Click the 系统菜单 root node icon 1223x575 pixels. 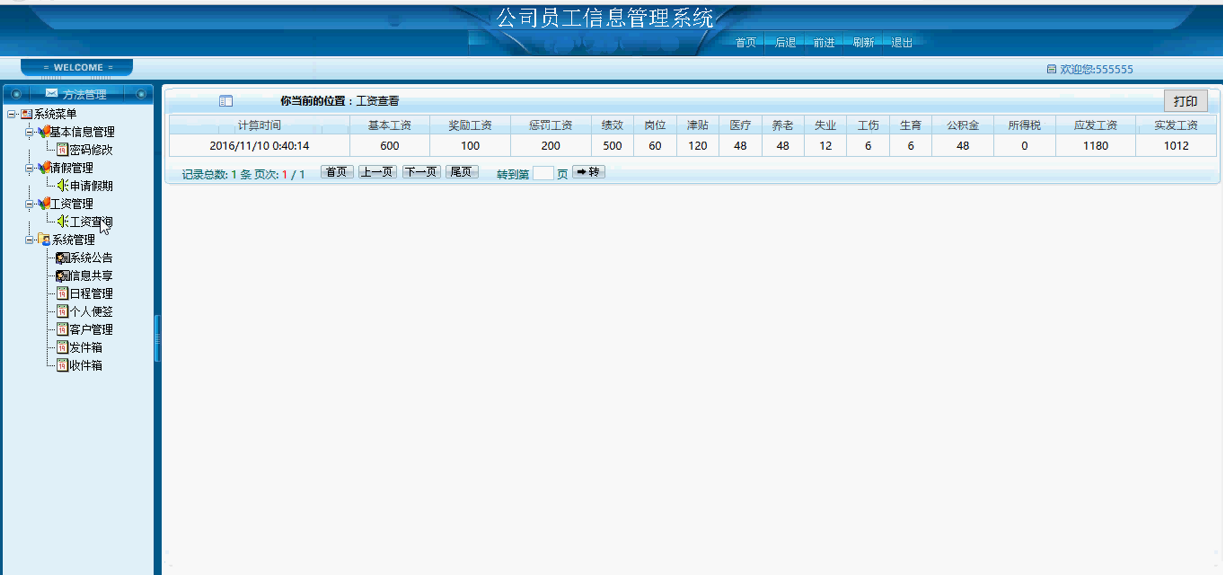pyautogui.click(x=27, y=114)
